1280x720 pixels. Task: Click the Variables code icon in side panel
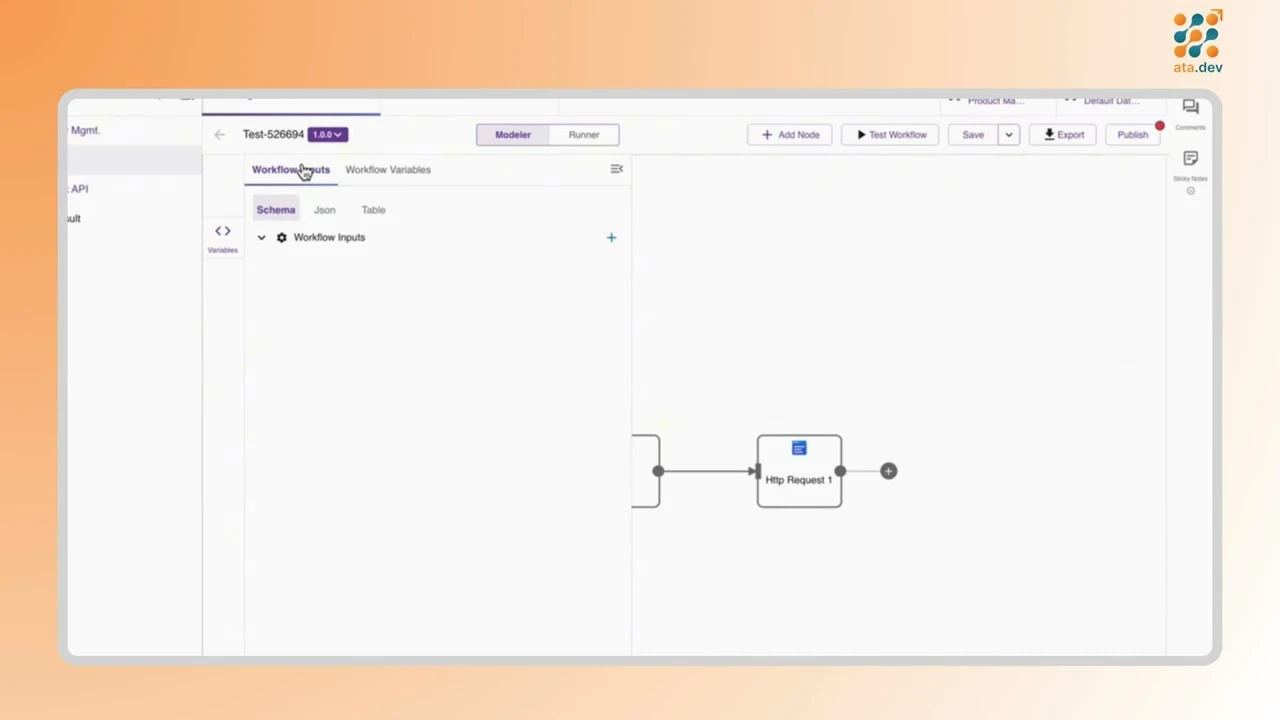tap(221, 231)
